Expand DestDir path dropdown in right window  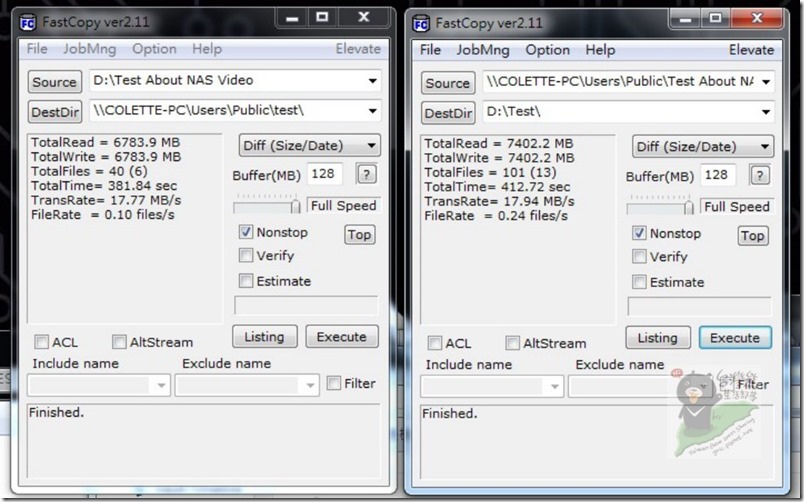tap(766, 112)
